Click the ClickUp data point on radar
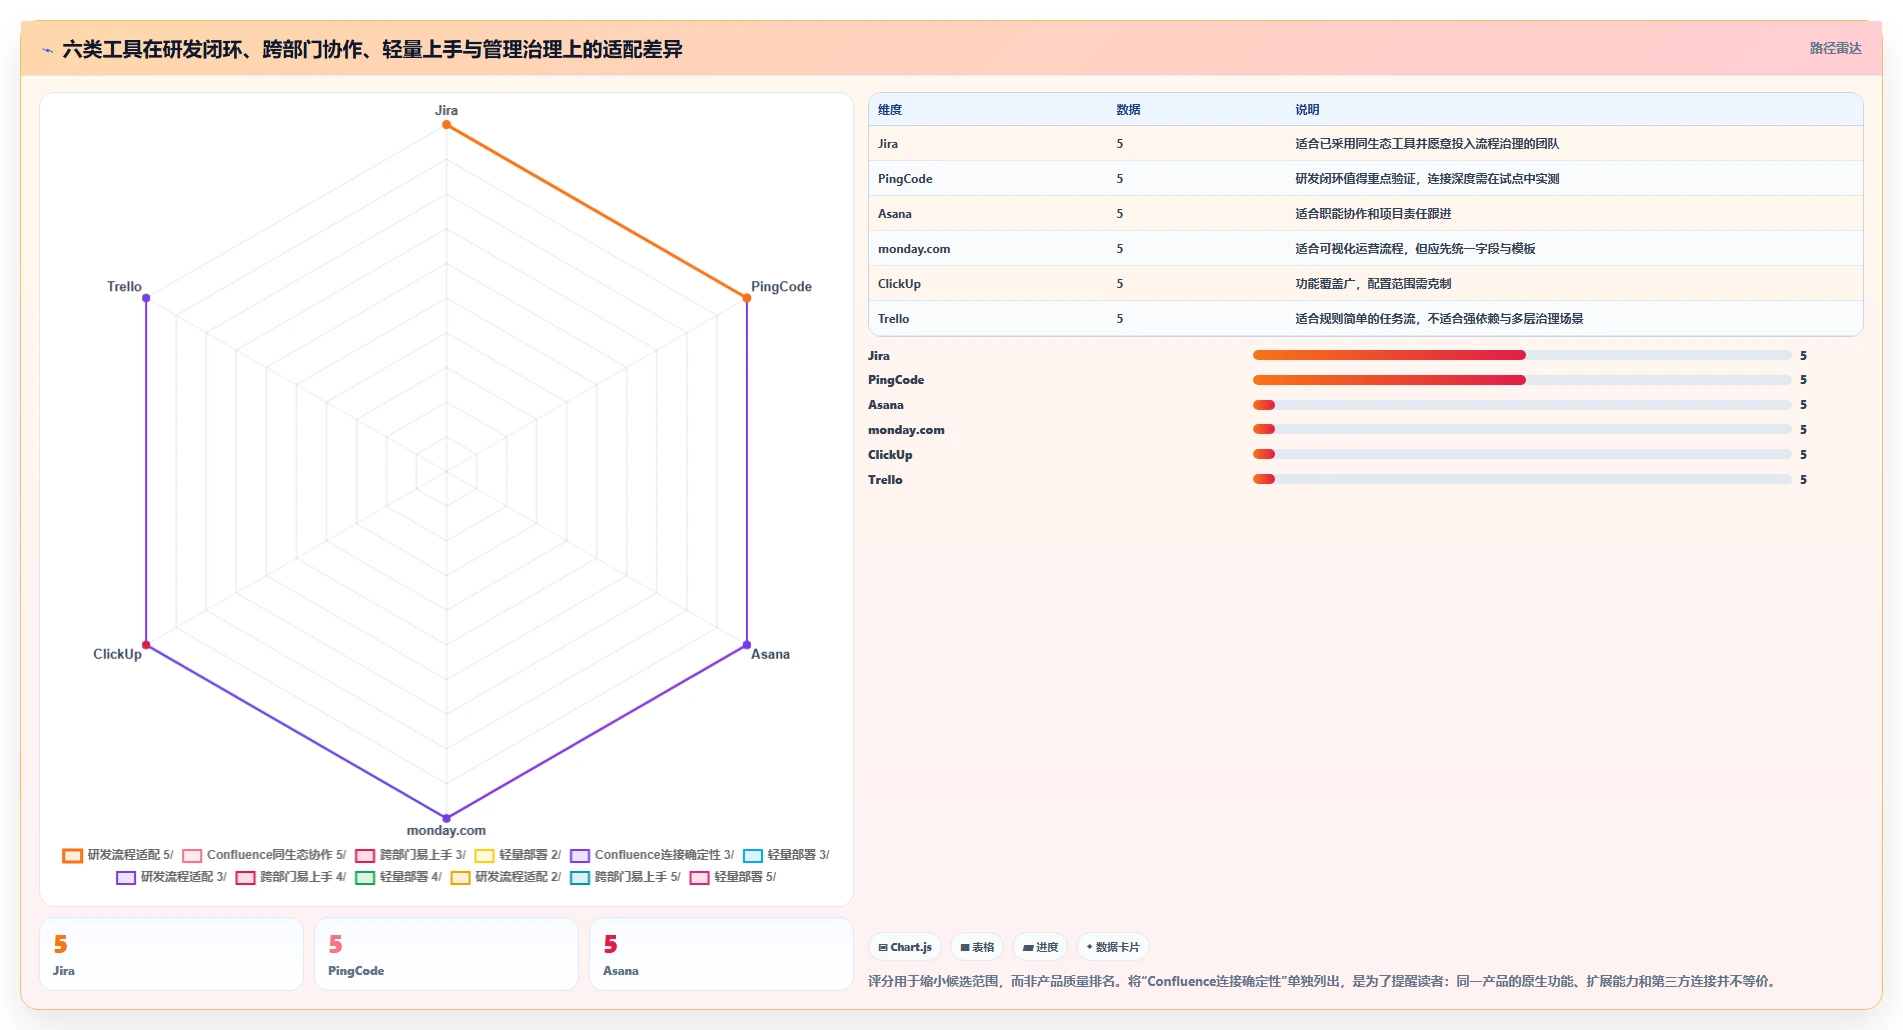1903x1030 pixels. (x=146, y=645)
